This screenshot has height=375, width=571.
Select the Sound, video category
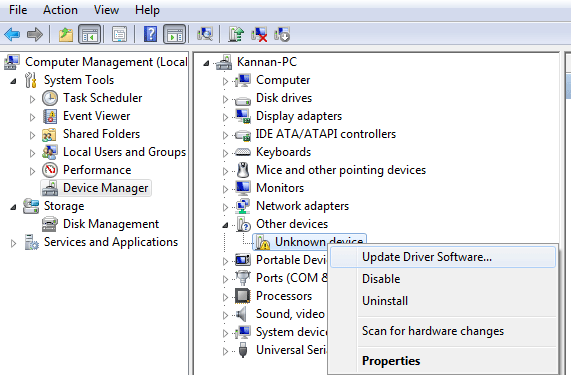[x=290, y=314]
